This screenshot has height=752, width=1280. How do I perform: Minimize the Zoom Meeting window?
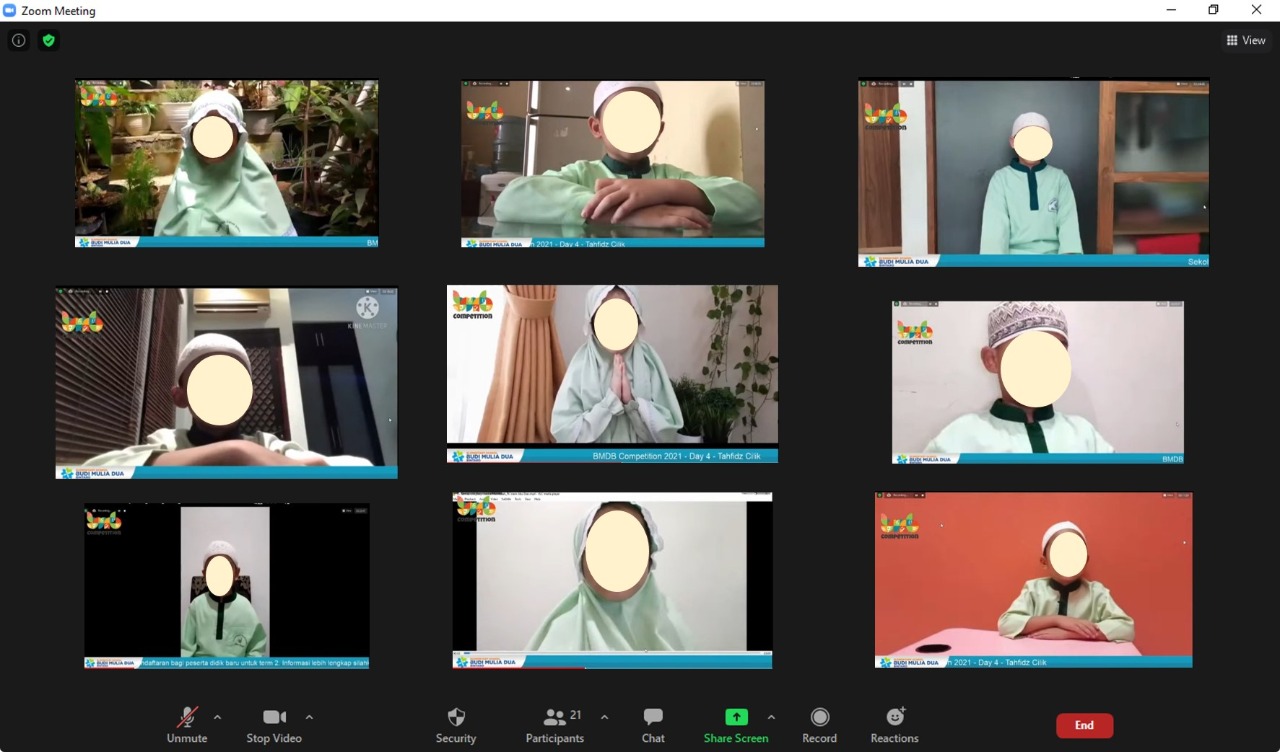tap(1171, 10)
